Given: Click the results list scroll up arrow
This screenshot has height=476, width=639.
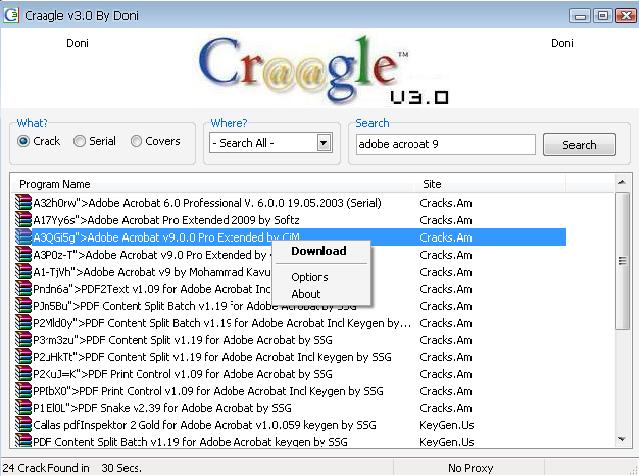Looking at the screenshot, I should pos(621,183).
